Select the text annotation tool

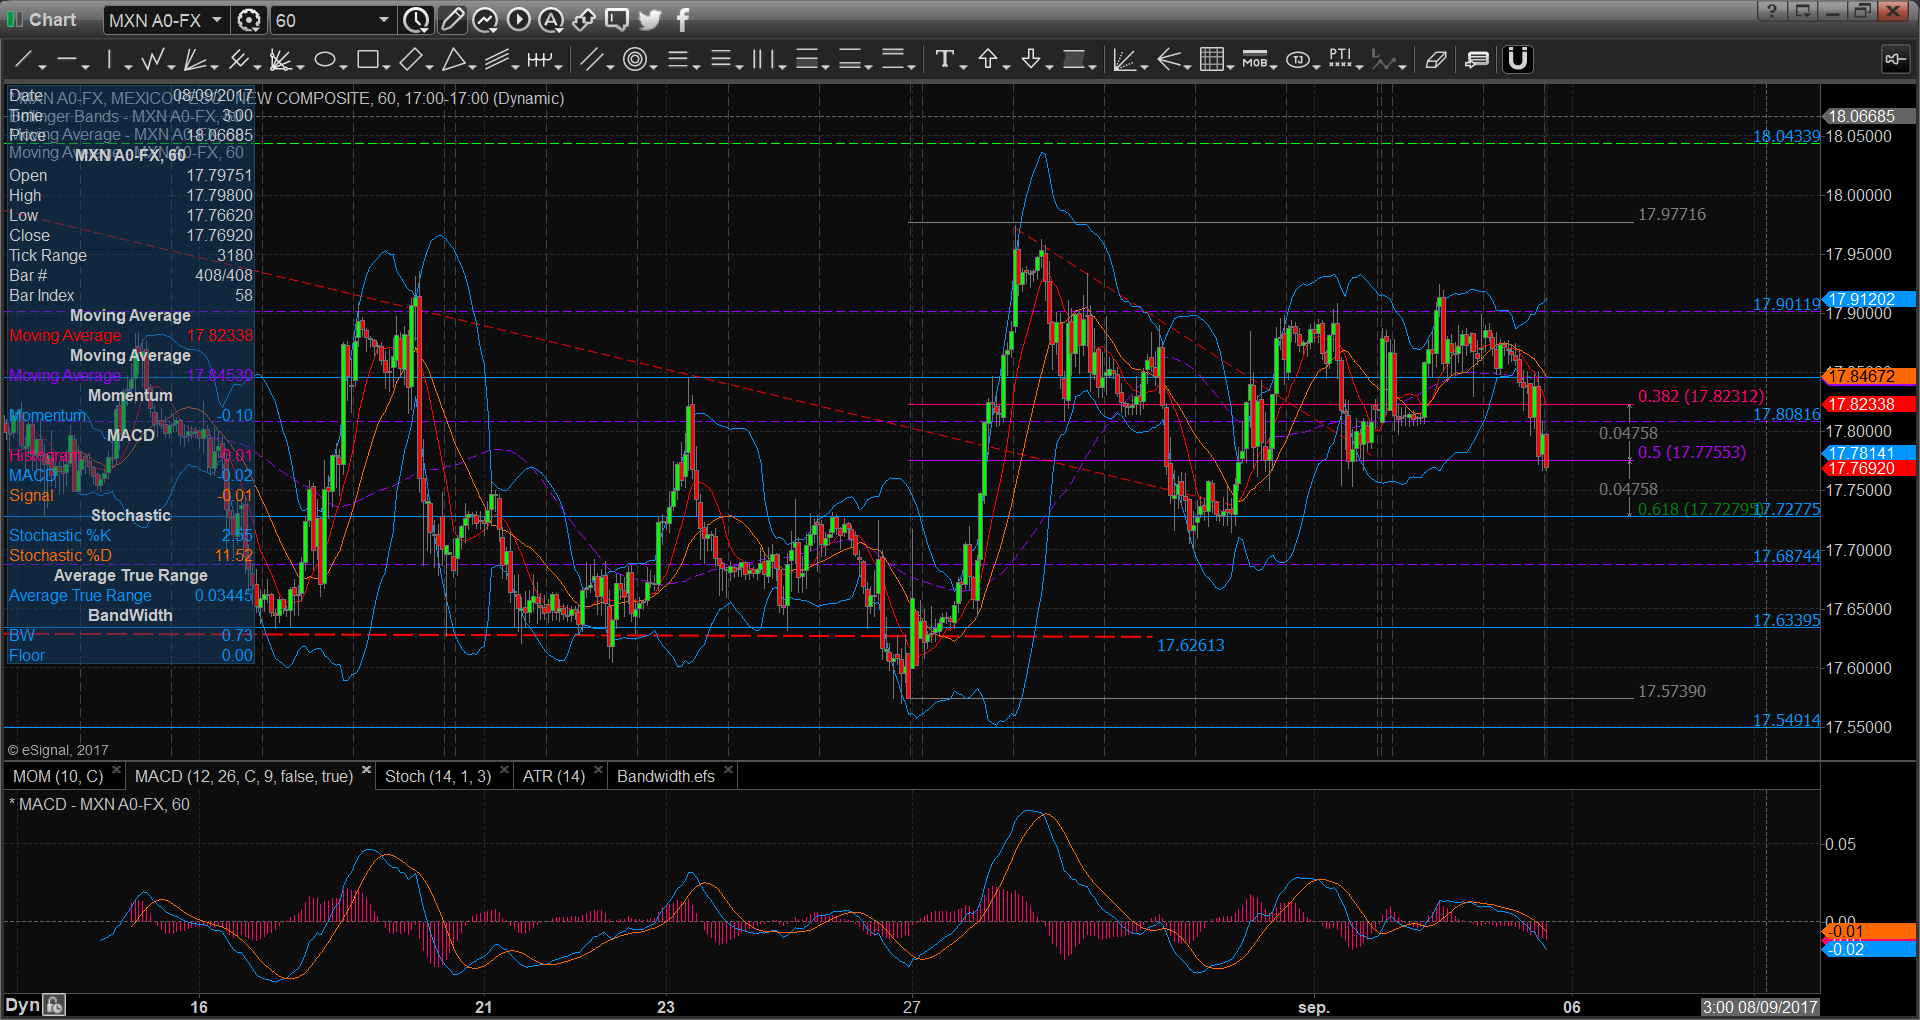(x=944, y=60)
